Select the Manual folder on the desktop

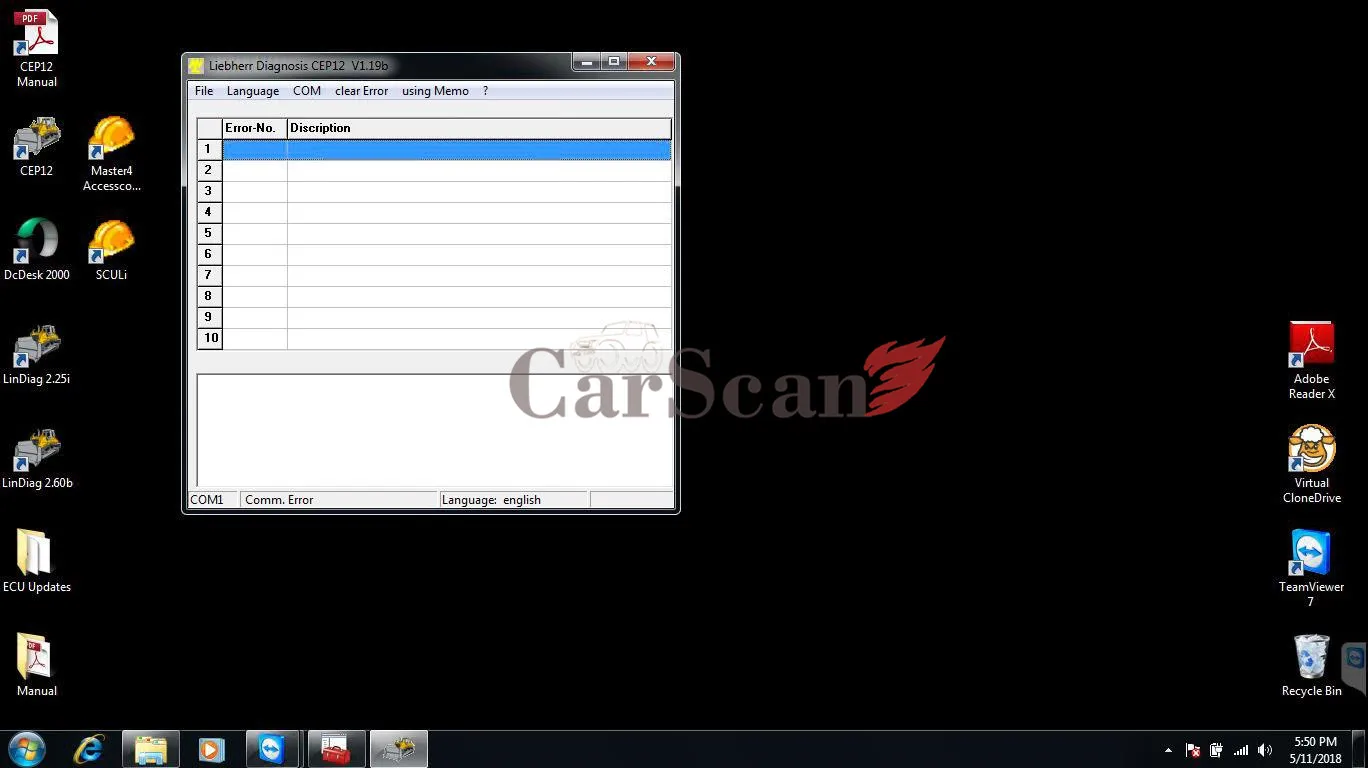click(x=37, y=666)
